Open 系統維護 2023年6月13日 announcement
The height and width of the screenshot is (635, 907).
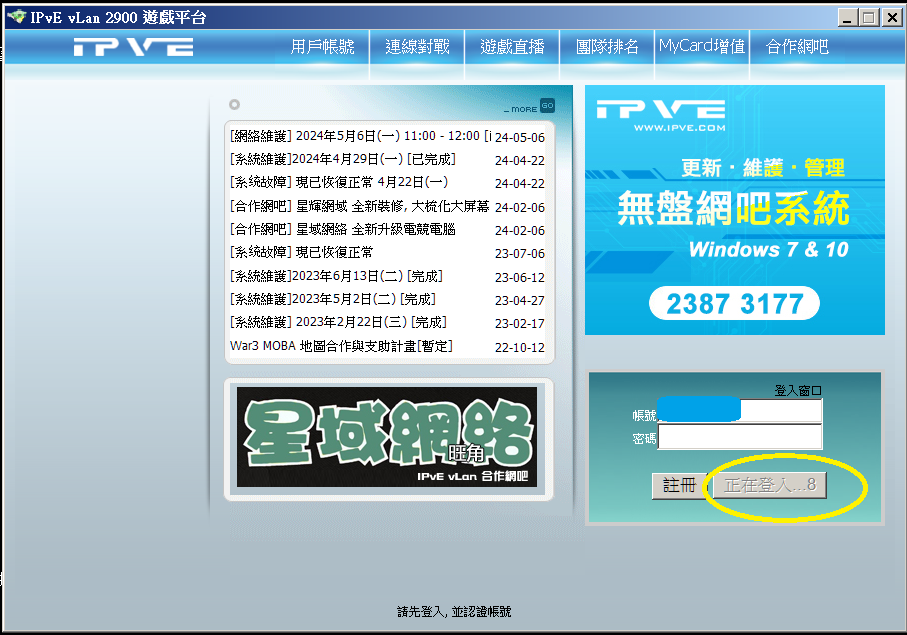point(336,276)
